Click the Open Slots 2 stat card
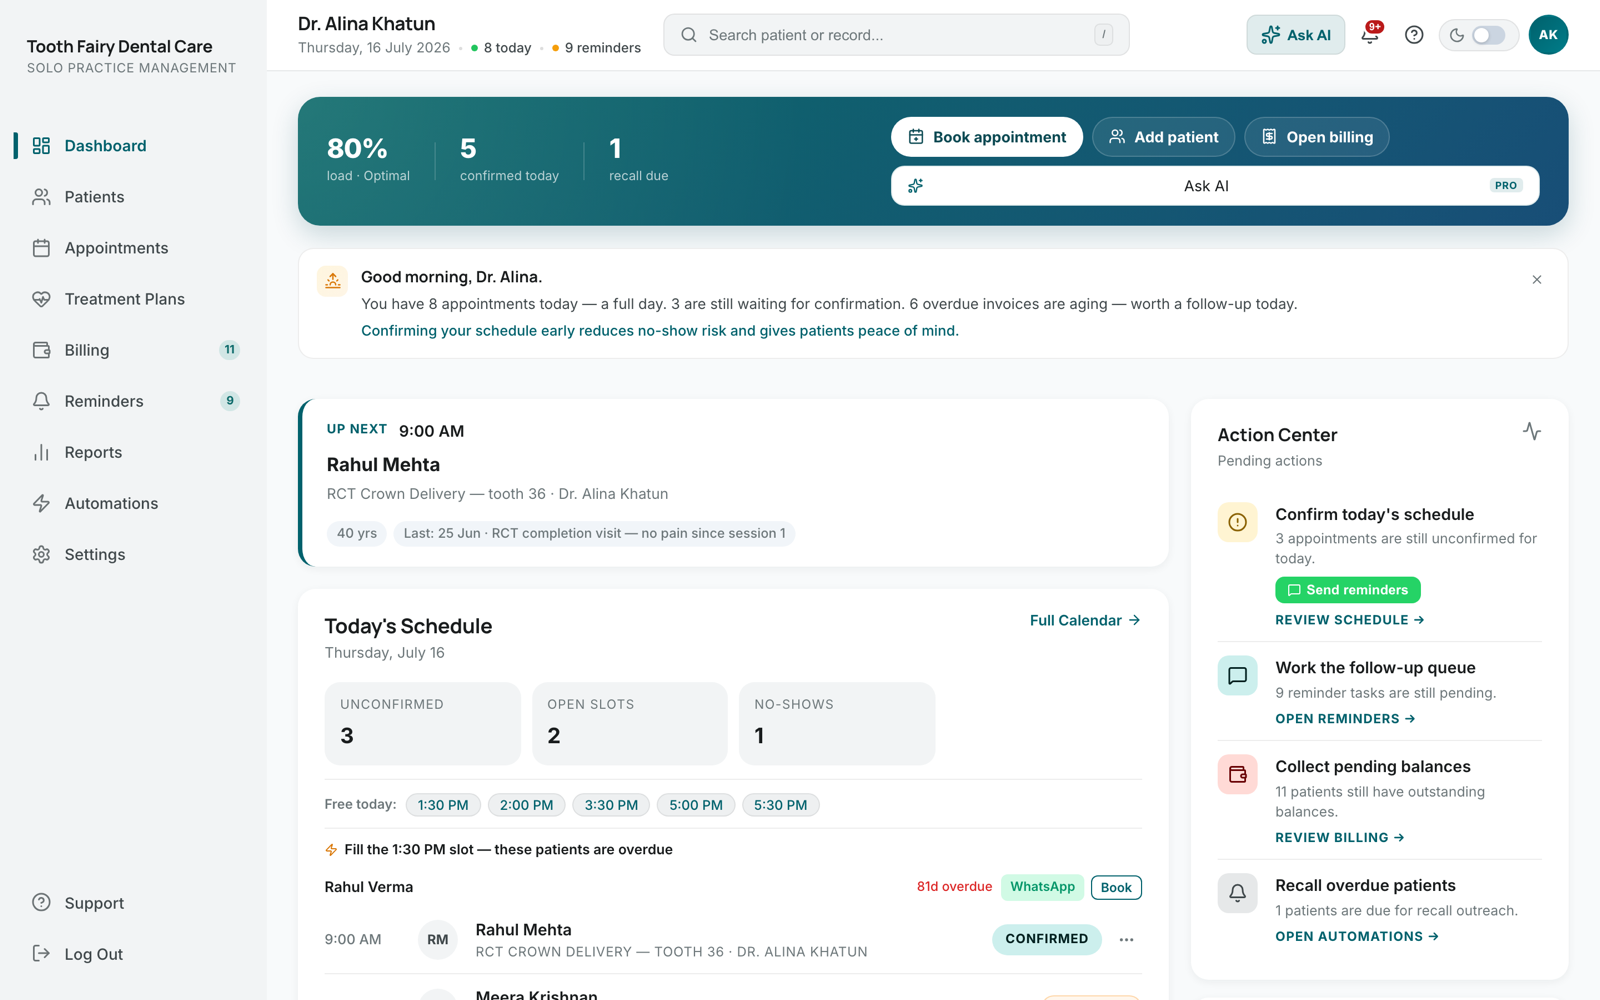Screen dimensions: 1600x1000 point(630,724)
